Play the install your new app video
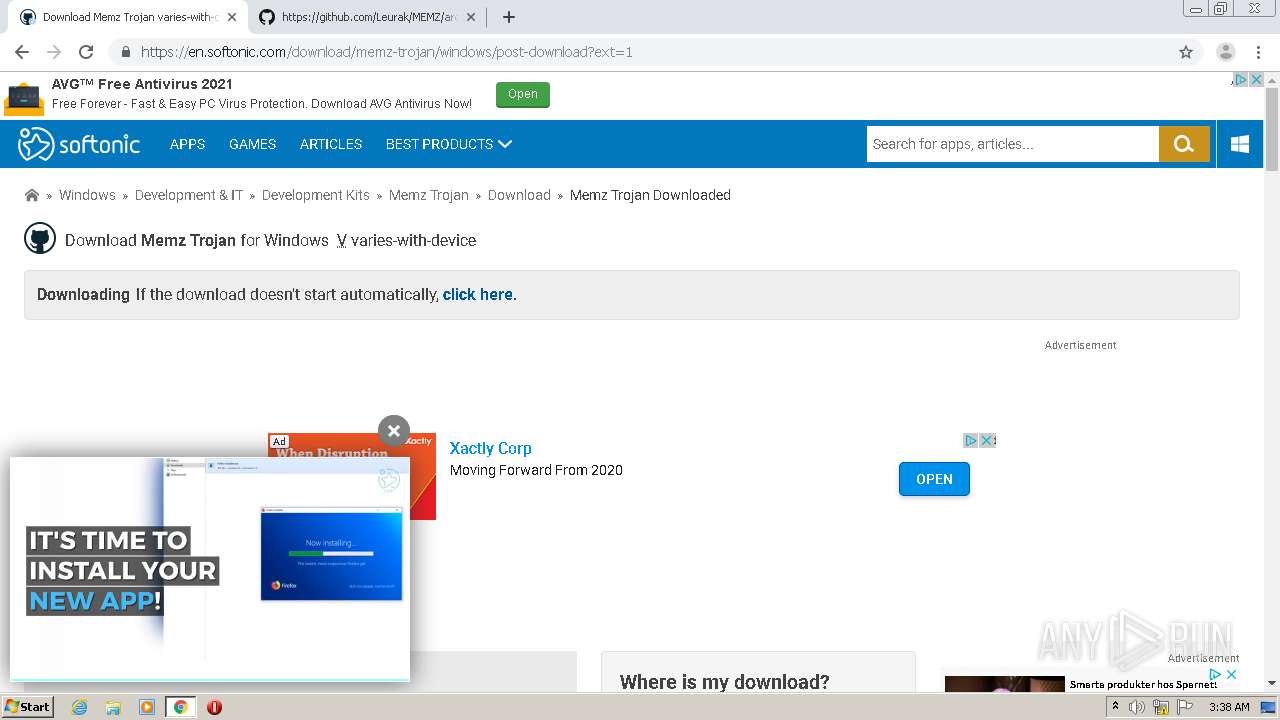This screenshot has height=720, width=1280. tap(210, 569)
